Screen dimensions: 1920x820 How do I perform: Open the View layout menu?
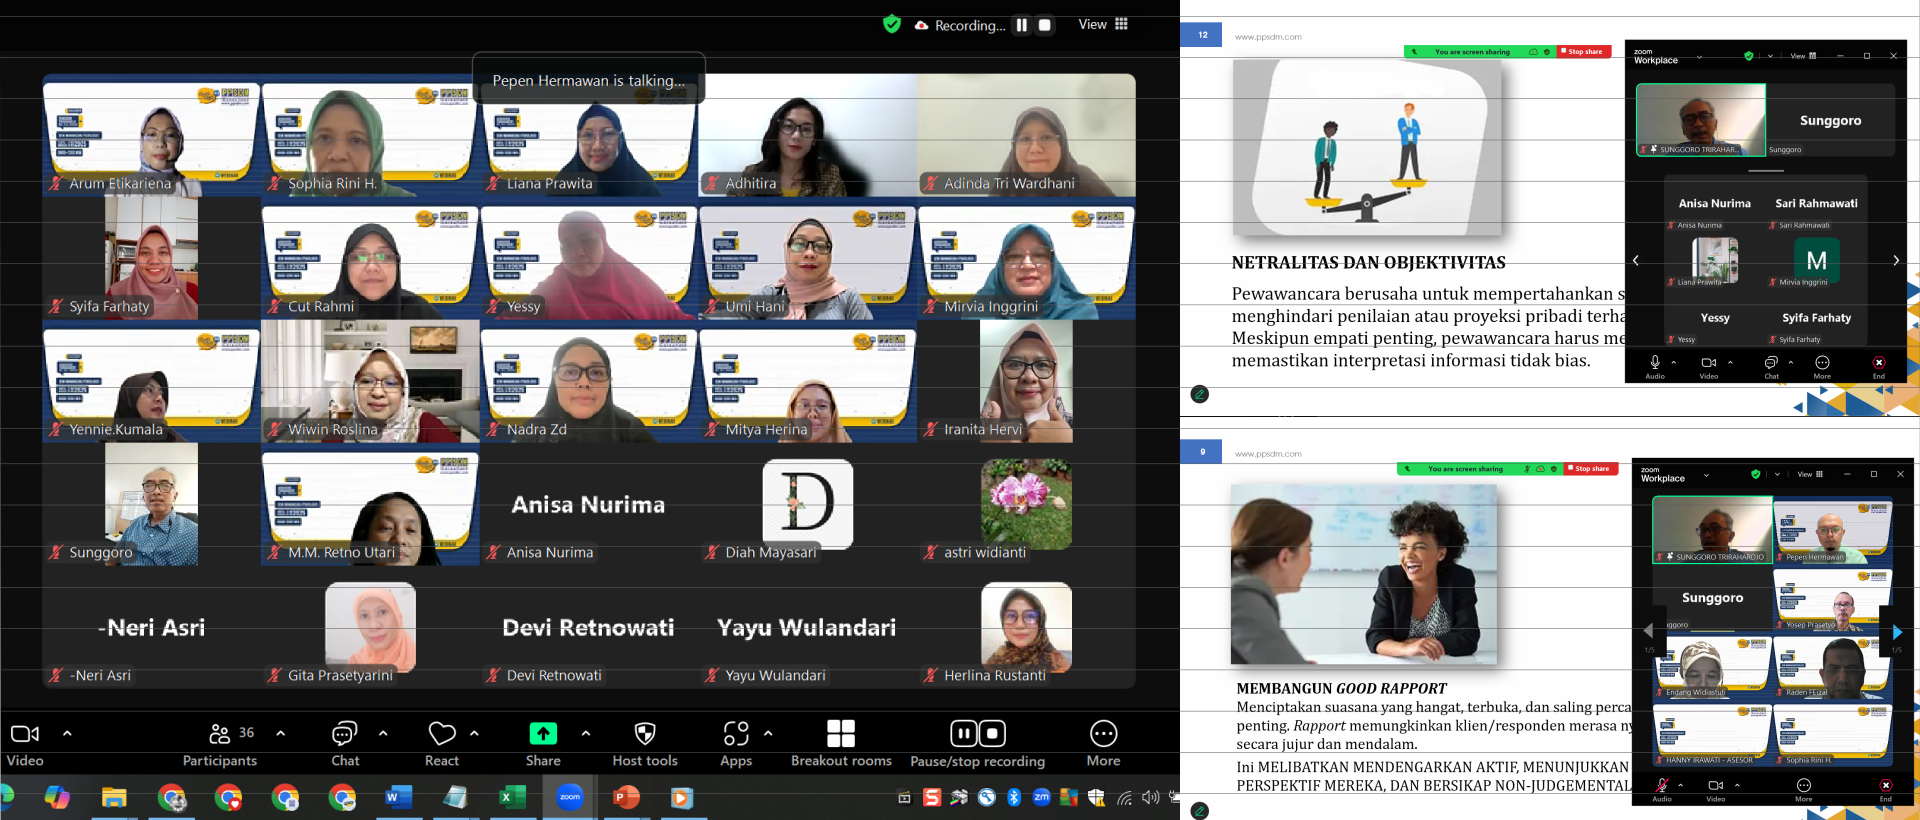(1103, 25)
